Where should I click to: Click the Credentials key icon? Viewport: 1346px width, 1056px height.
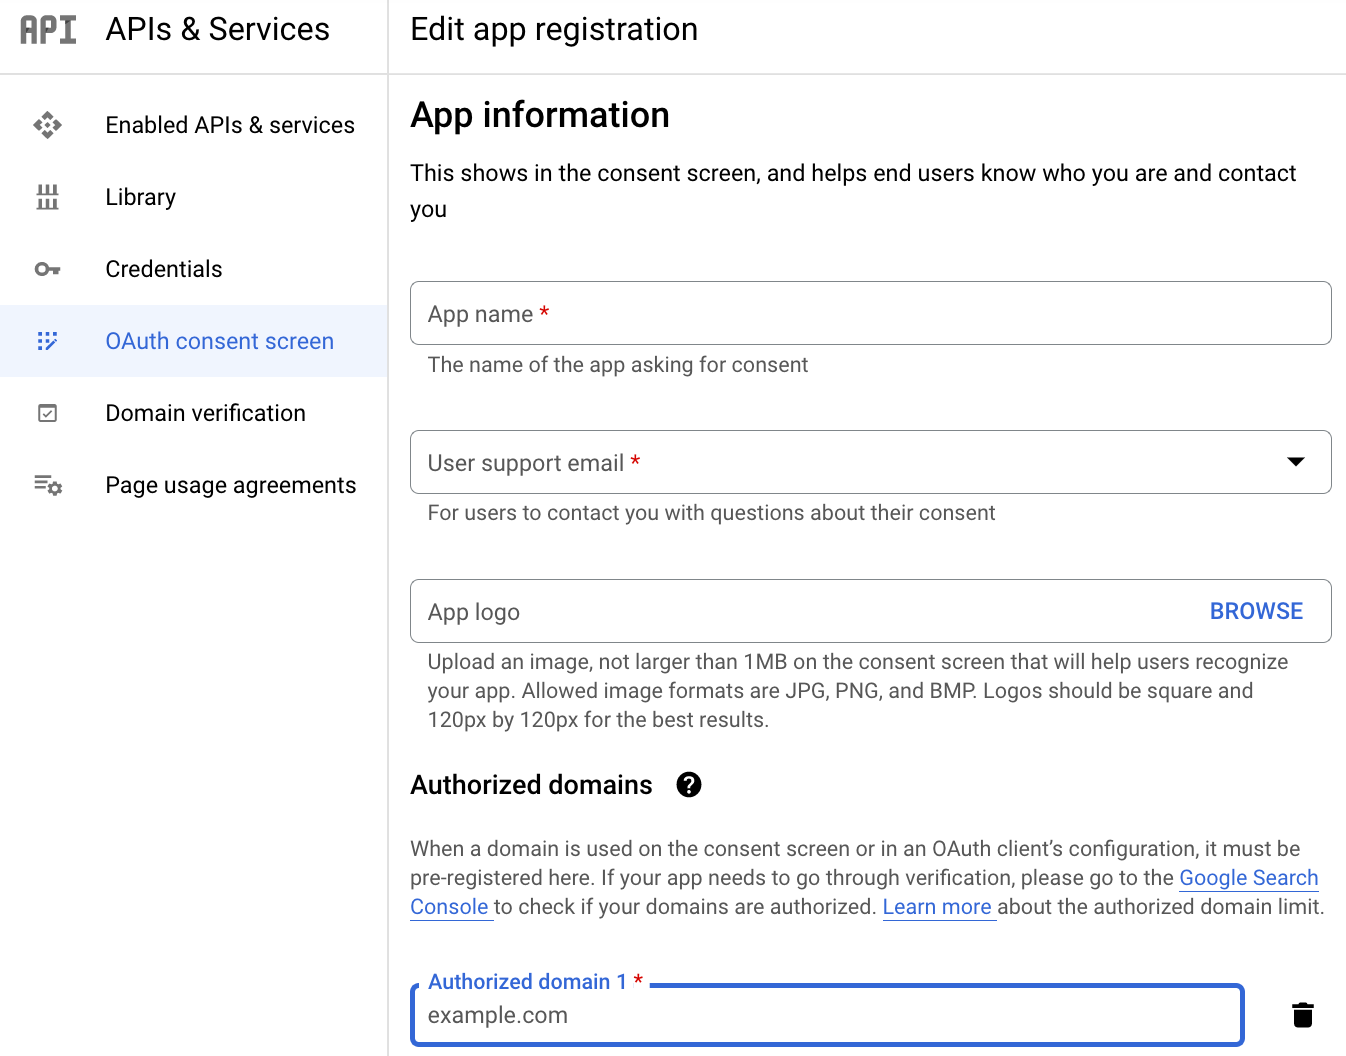[x=47, y=269]
